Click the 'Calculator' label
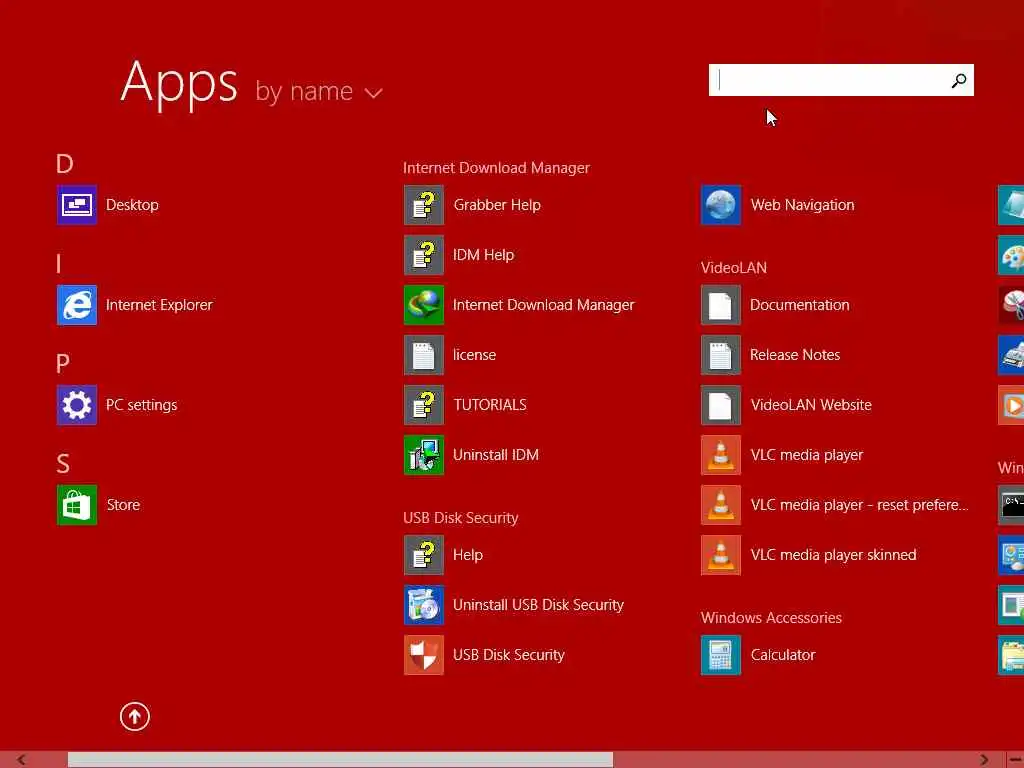Image resolution: width=1024 pixels, height=768 pixels. tap(783, 655)
